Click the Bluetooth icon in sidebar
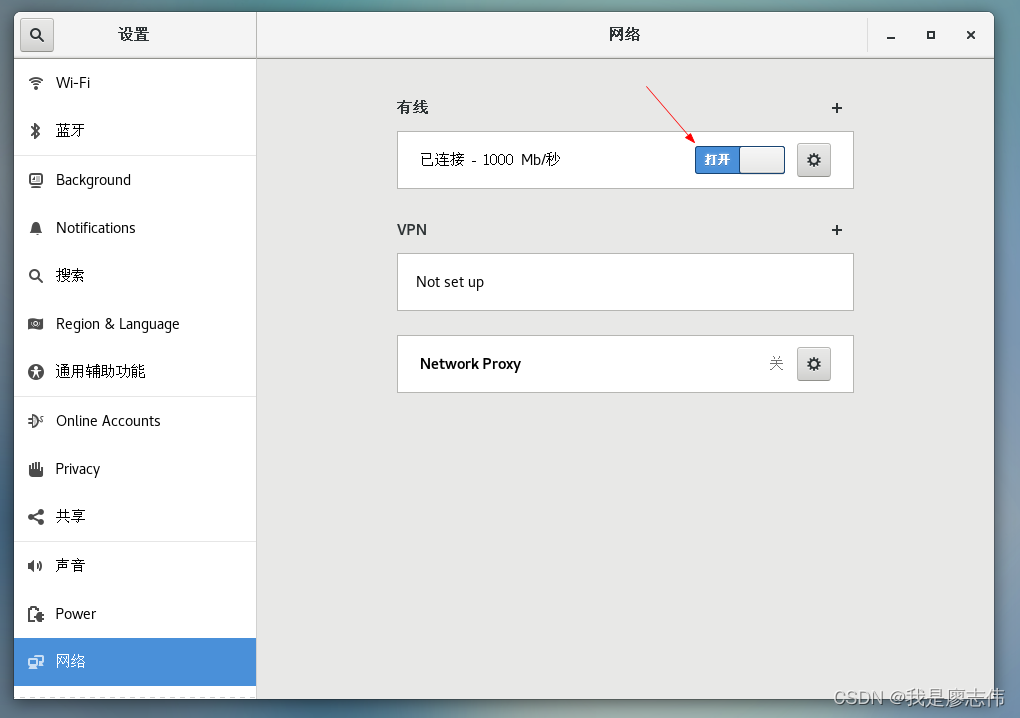 point(36,131)
